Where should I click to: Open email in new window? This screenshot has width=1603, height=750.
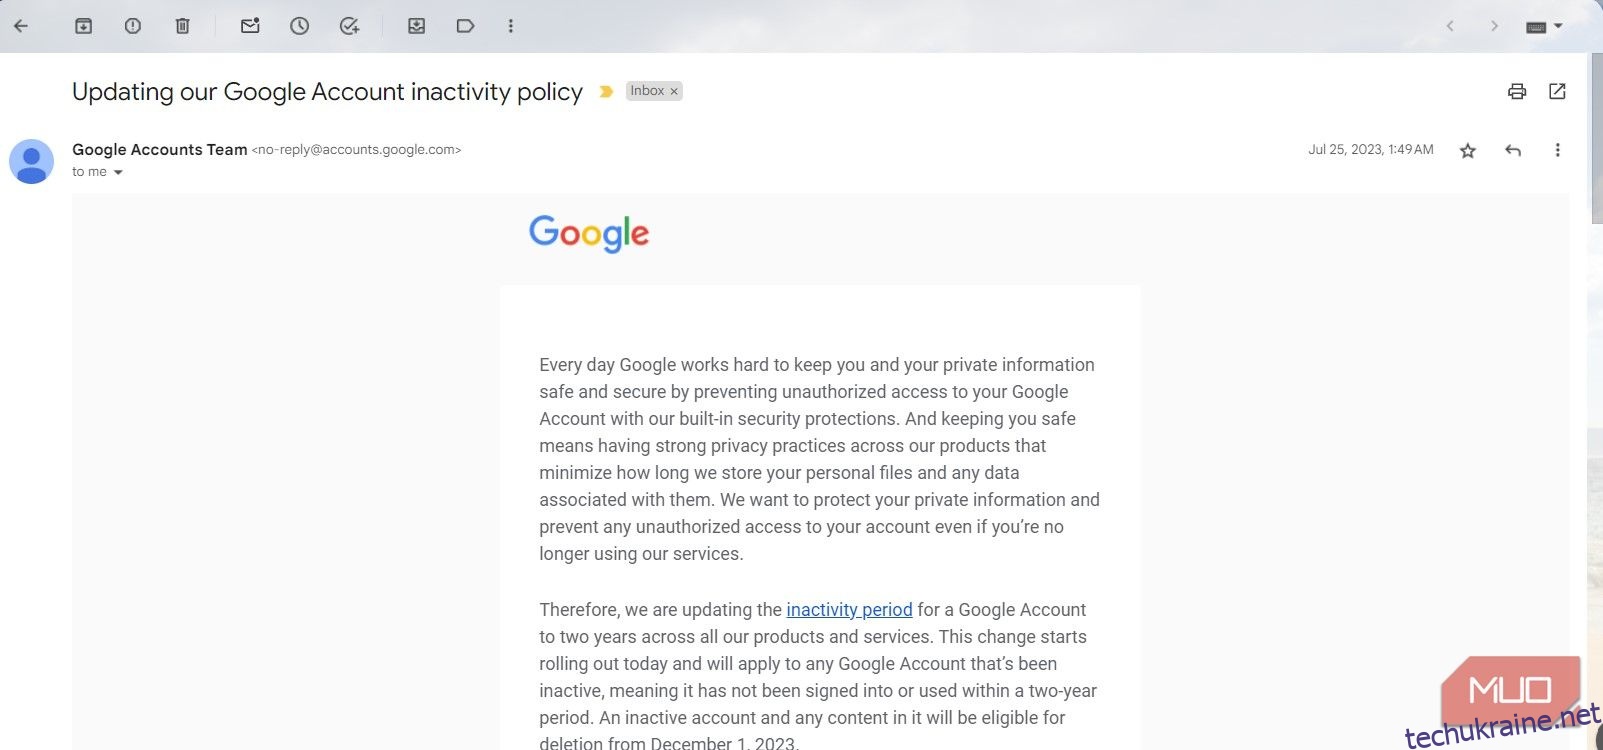pyautogui.click(x=1557, y=91)
